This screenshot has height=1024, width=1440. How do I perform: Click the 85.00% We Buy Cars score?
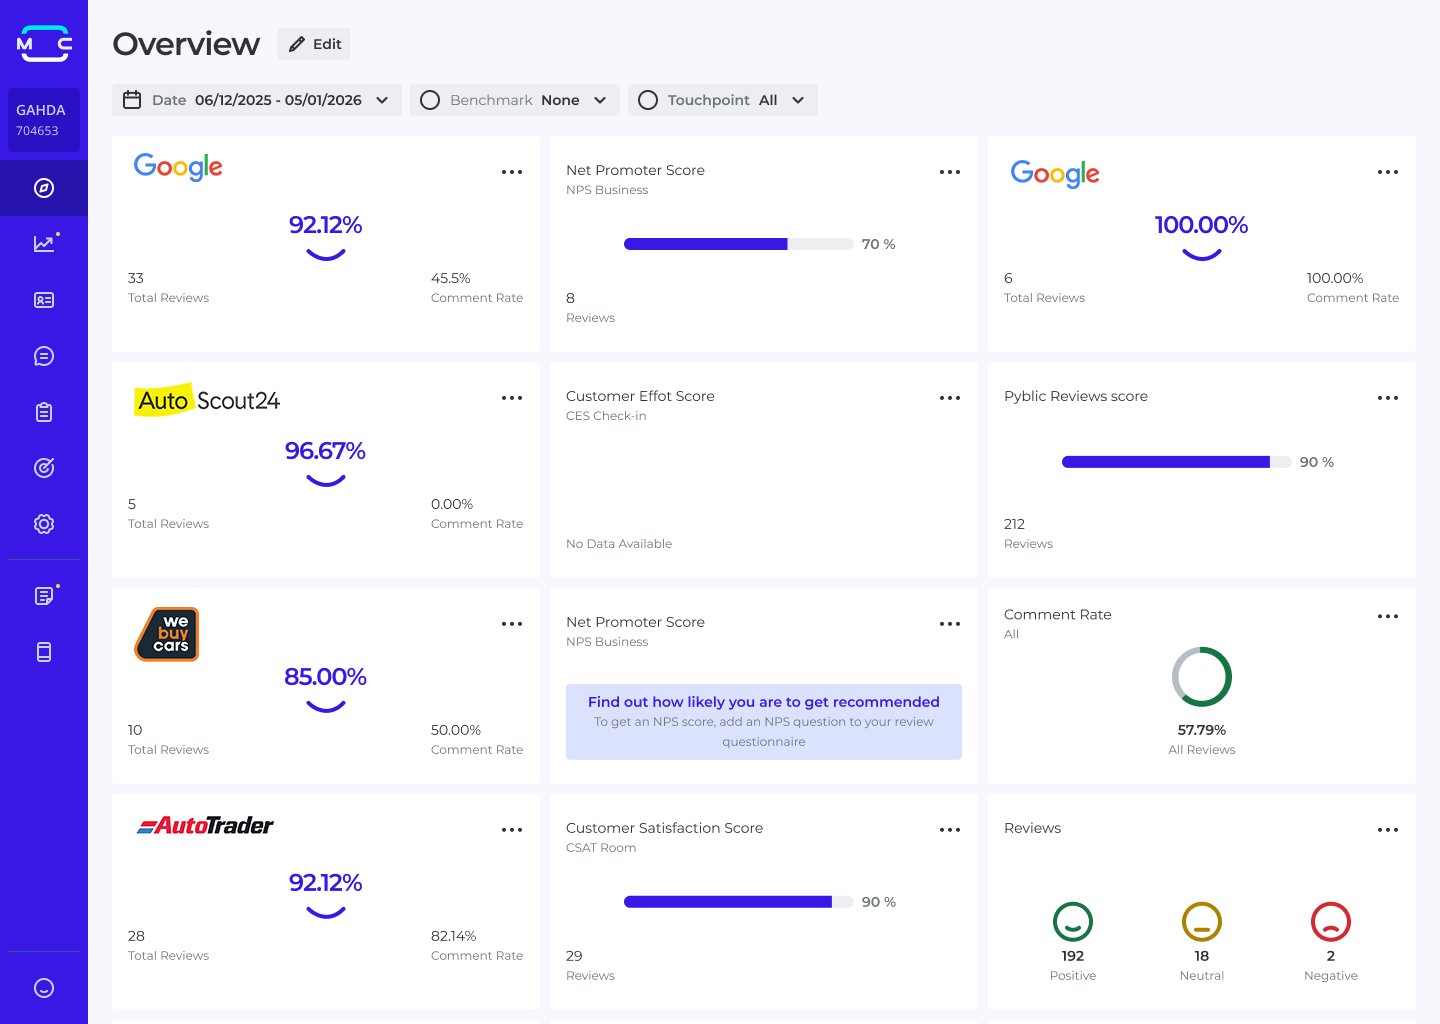(x=326, y=677)
